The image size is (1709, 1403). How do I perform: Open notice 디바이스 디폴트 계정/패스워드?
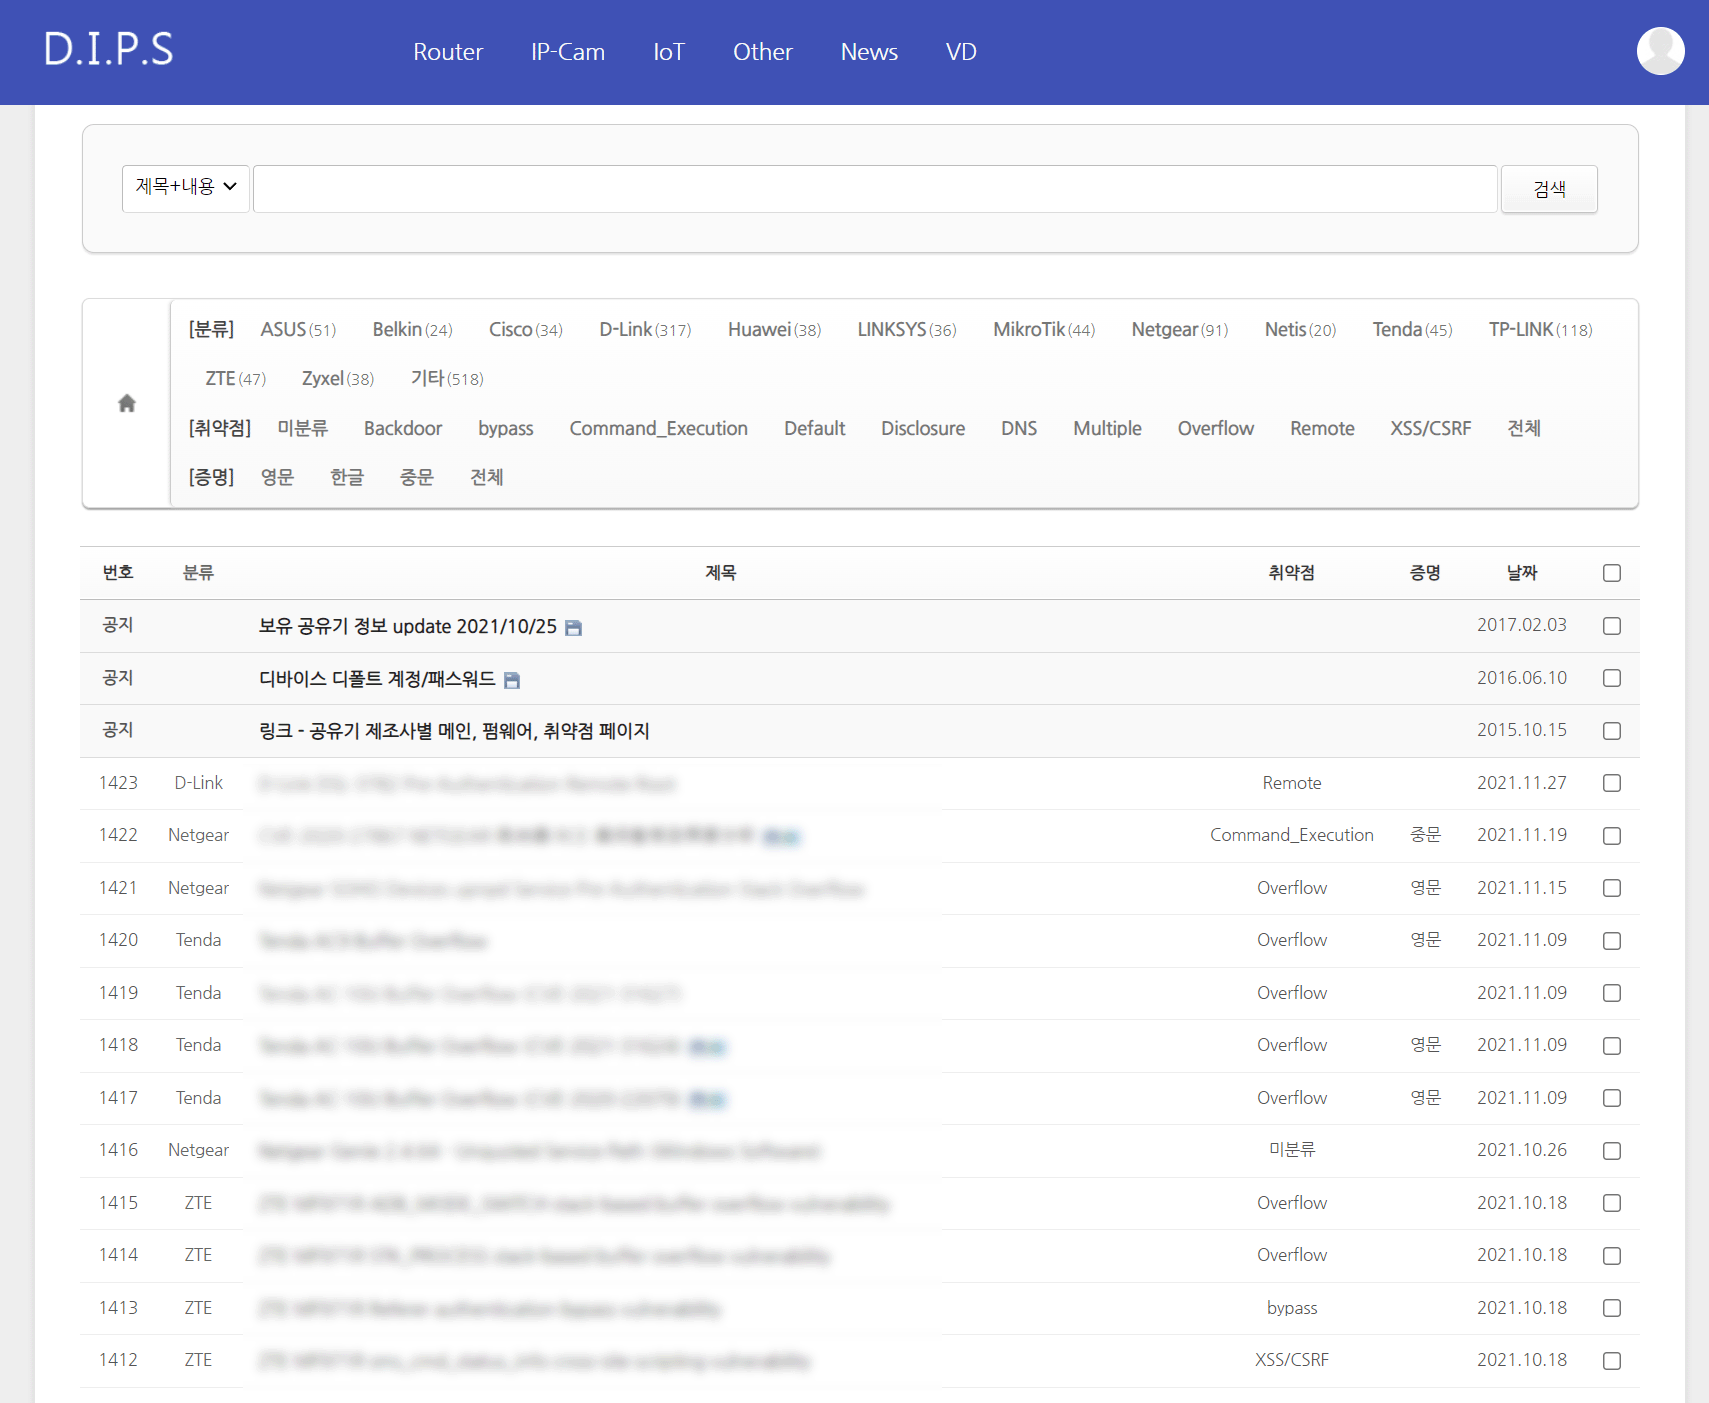pos(377,679)
